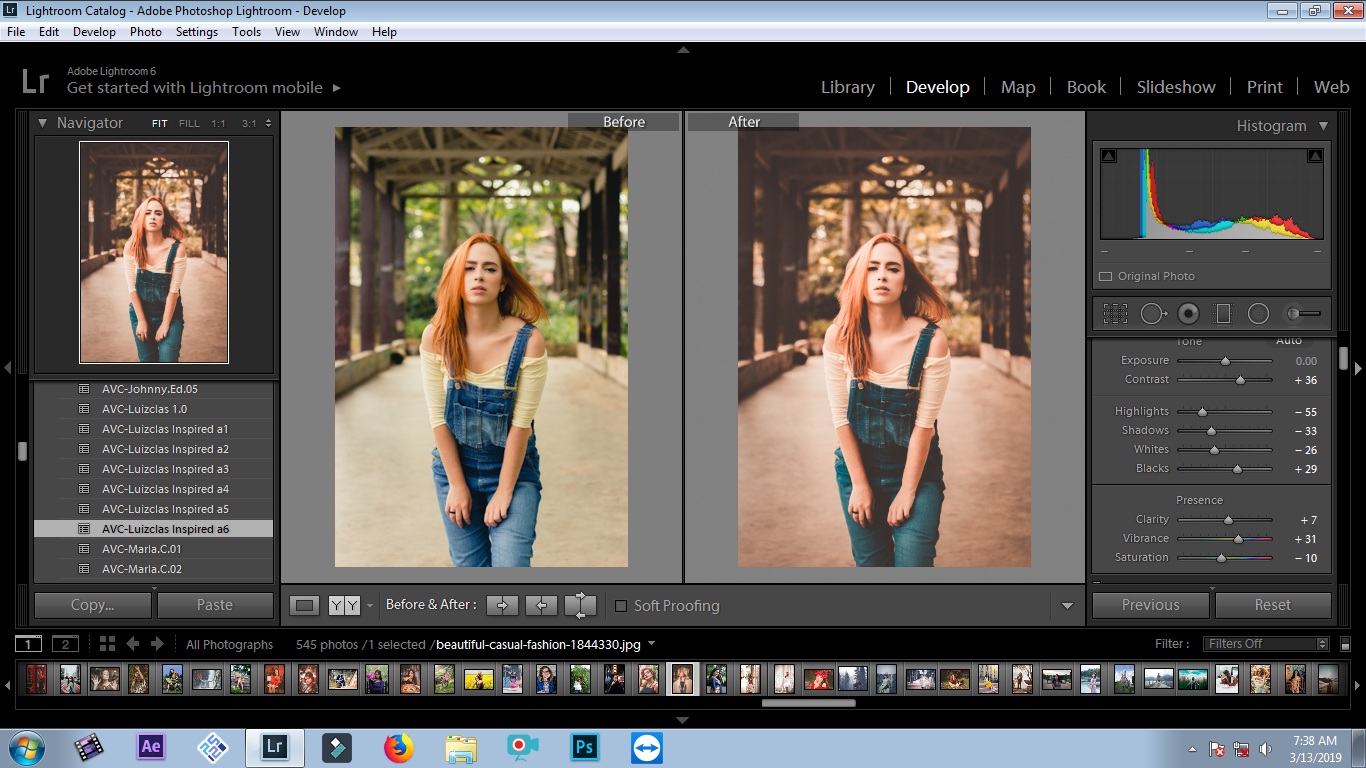Open the Photo menu
This screenshot has width=1366, height=768.
point(145,32)
